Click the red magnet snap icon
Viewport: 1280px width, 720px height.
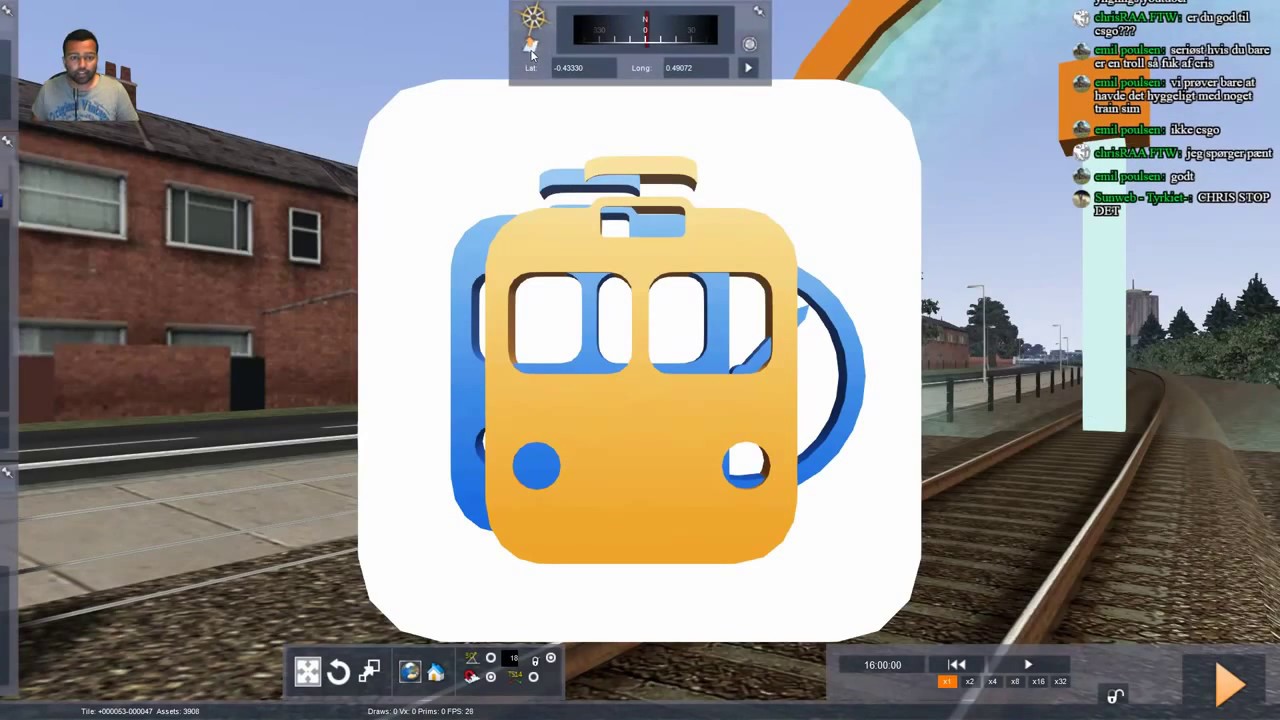tap(472, 677)
